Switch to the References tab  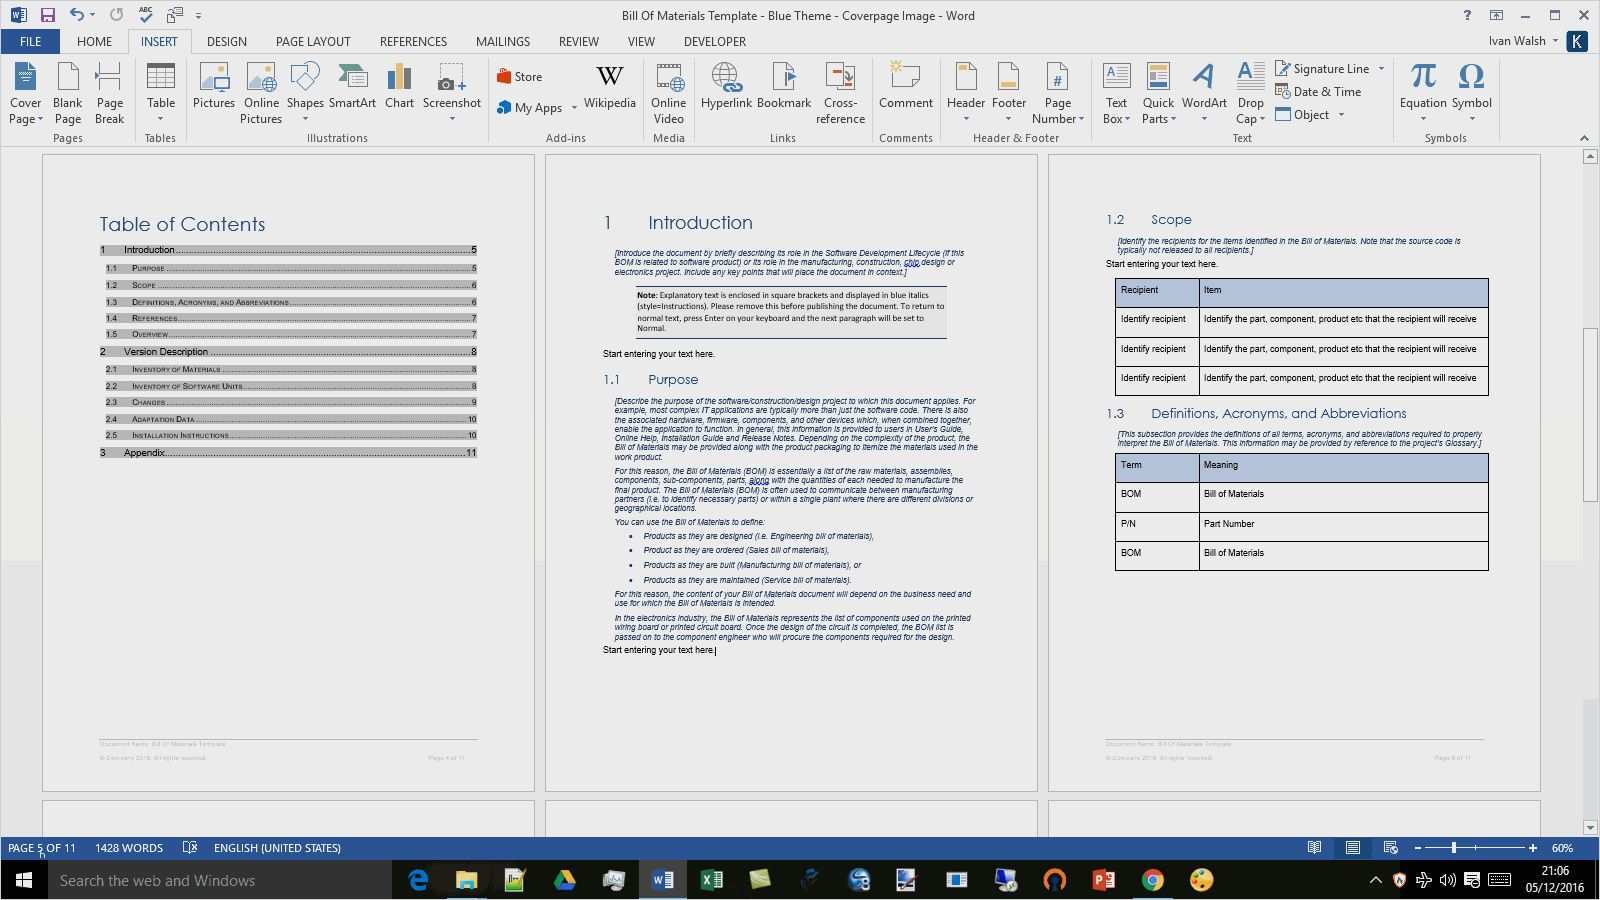tap(413, 41)
